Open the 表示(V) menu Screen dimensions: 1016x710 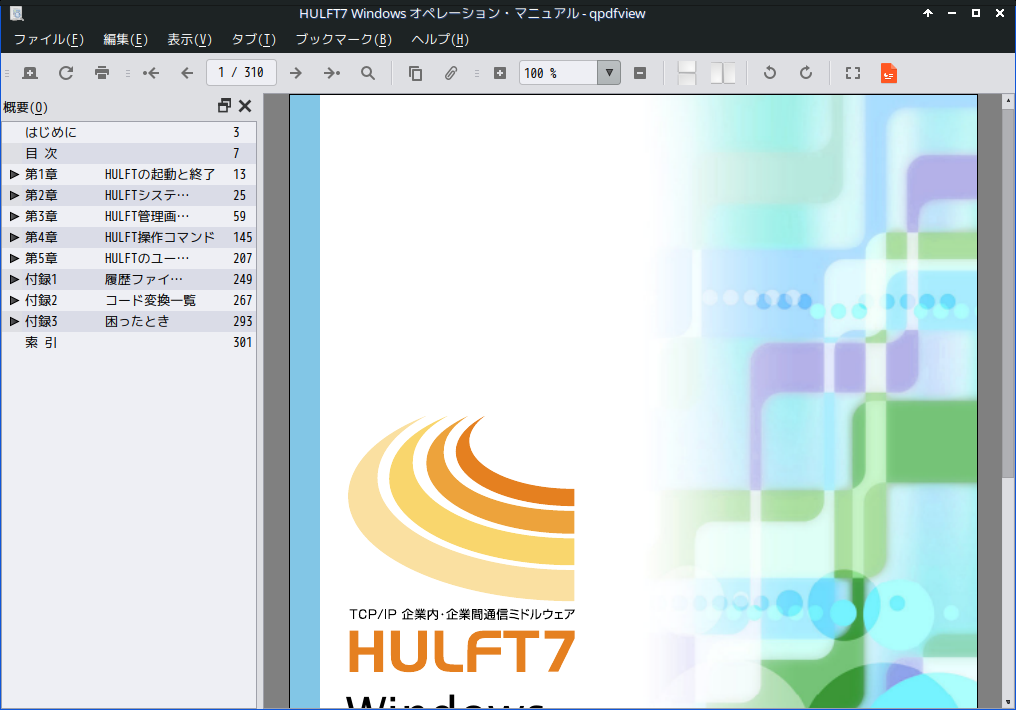tap(189, 40)
